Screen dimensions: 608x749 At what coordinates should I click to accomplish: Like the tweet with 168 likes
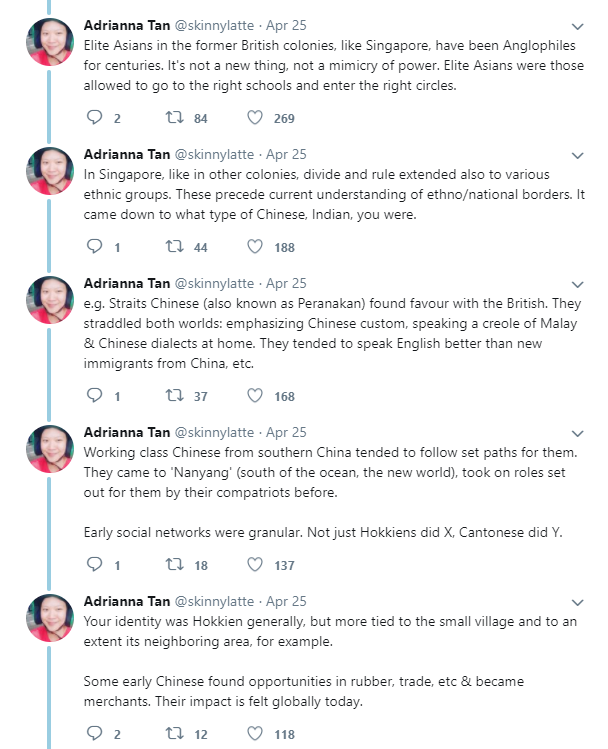255,396
